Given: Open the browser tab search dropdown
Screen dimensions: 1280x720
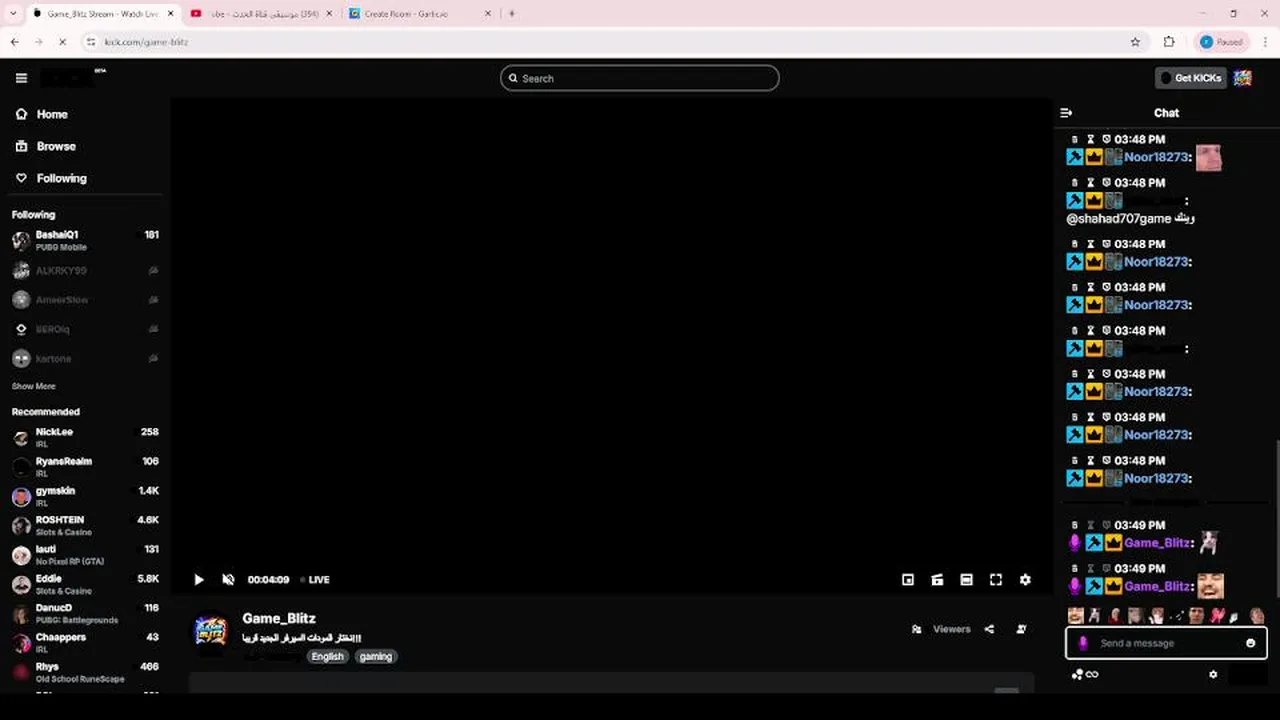Looking at the screenshot, I should 13,14.
